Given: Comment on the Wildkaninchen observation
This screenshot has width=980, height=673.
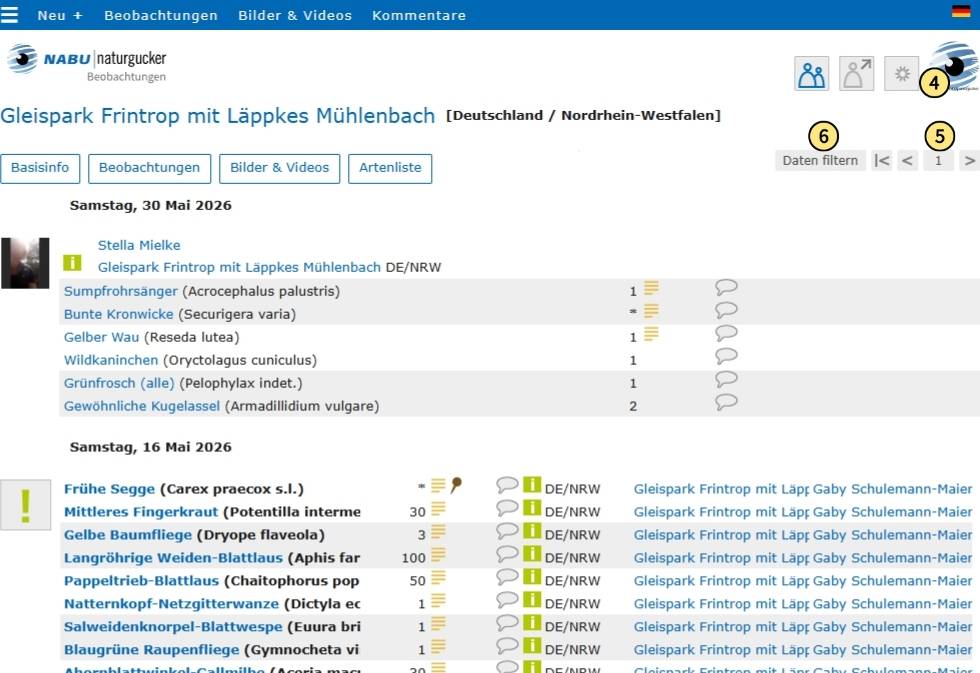Looking at the screenshot, I should click(x=726, y=356).
